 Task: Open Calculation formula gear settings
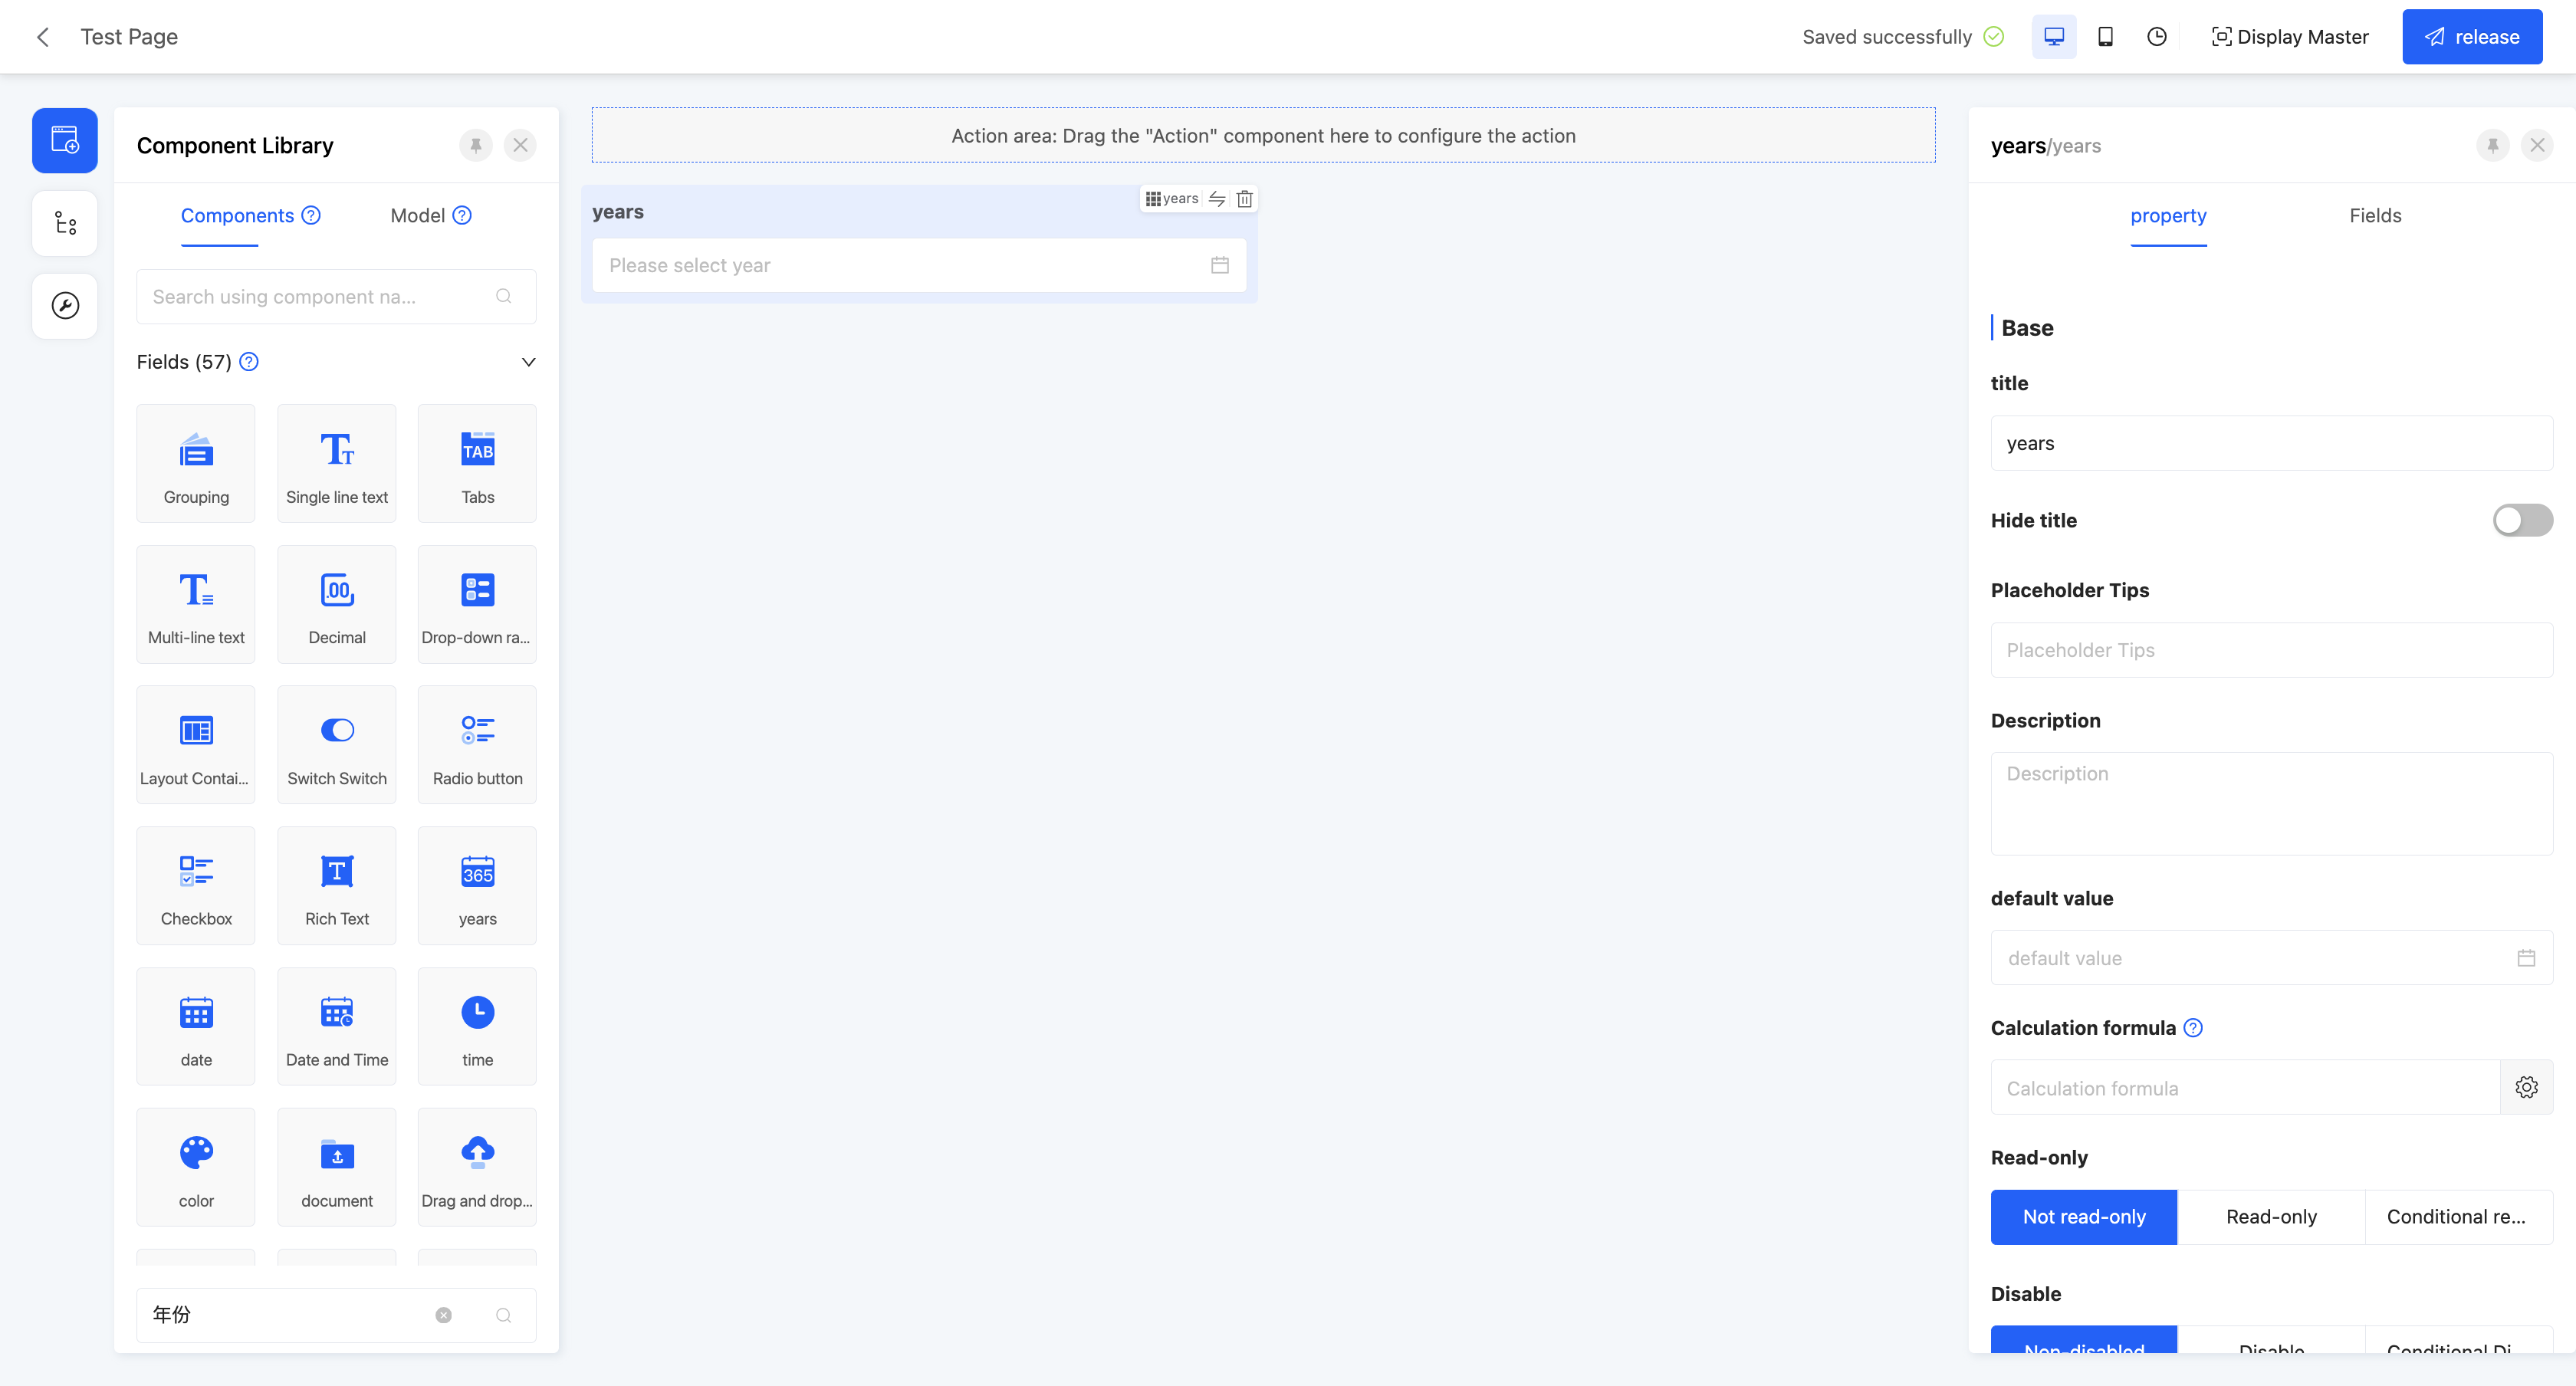coord(2526,1088)
